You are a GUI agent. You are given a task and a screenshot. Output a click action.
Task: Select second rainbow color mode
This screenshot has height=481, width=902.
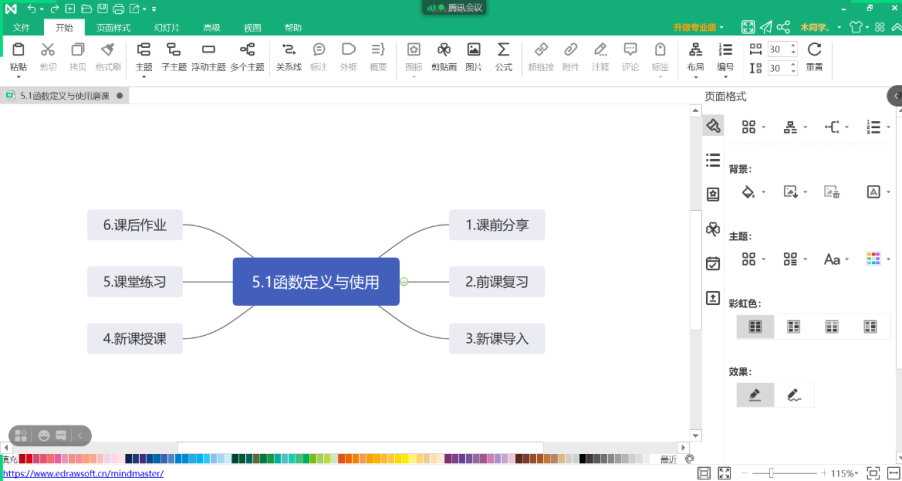pyautogui.click(x=793, y=327)
